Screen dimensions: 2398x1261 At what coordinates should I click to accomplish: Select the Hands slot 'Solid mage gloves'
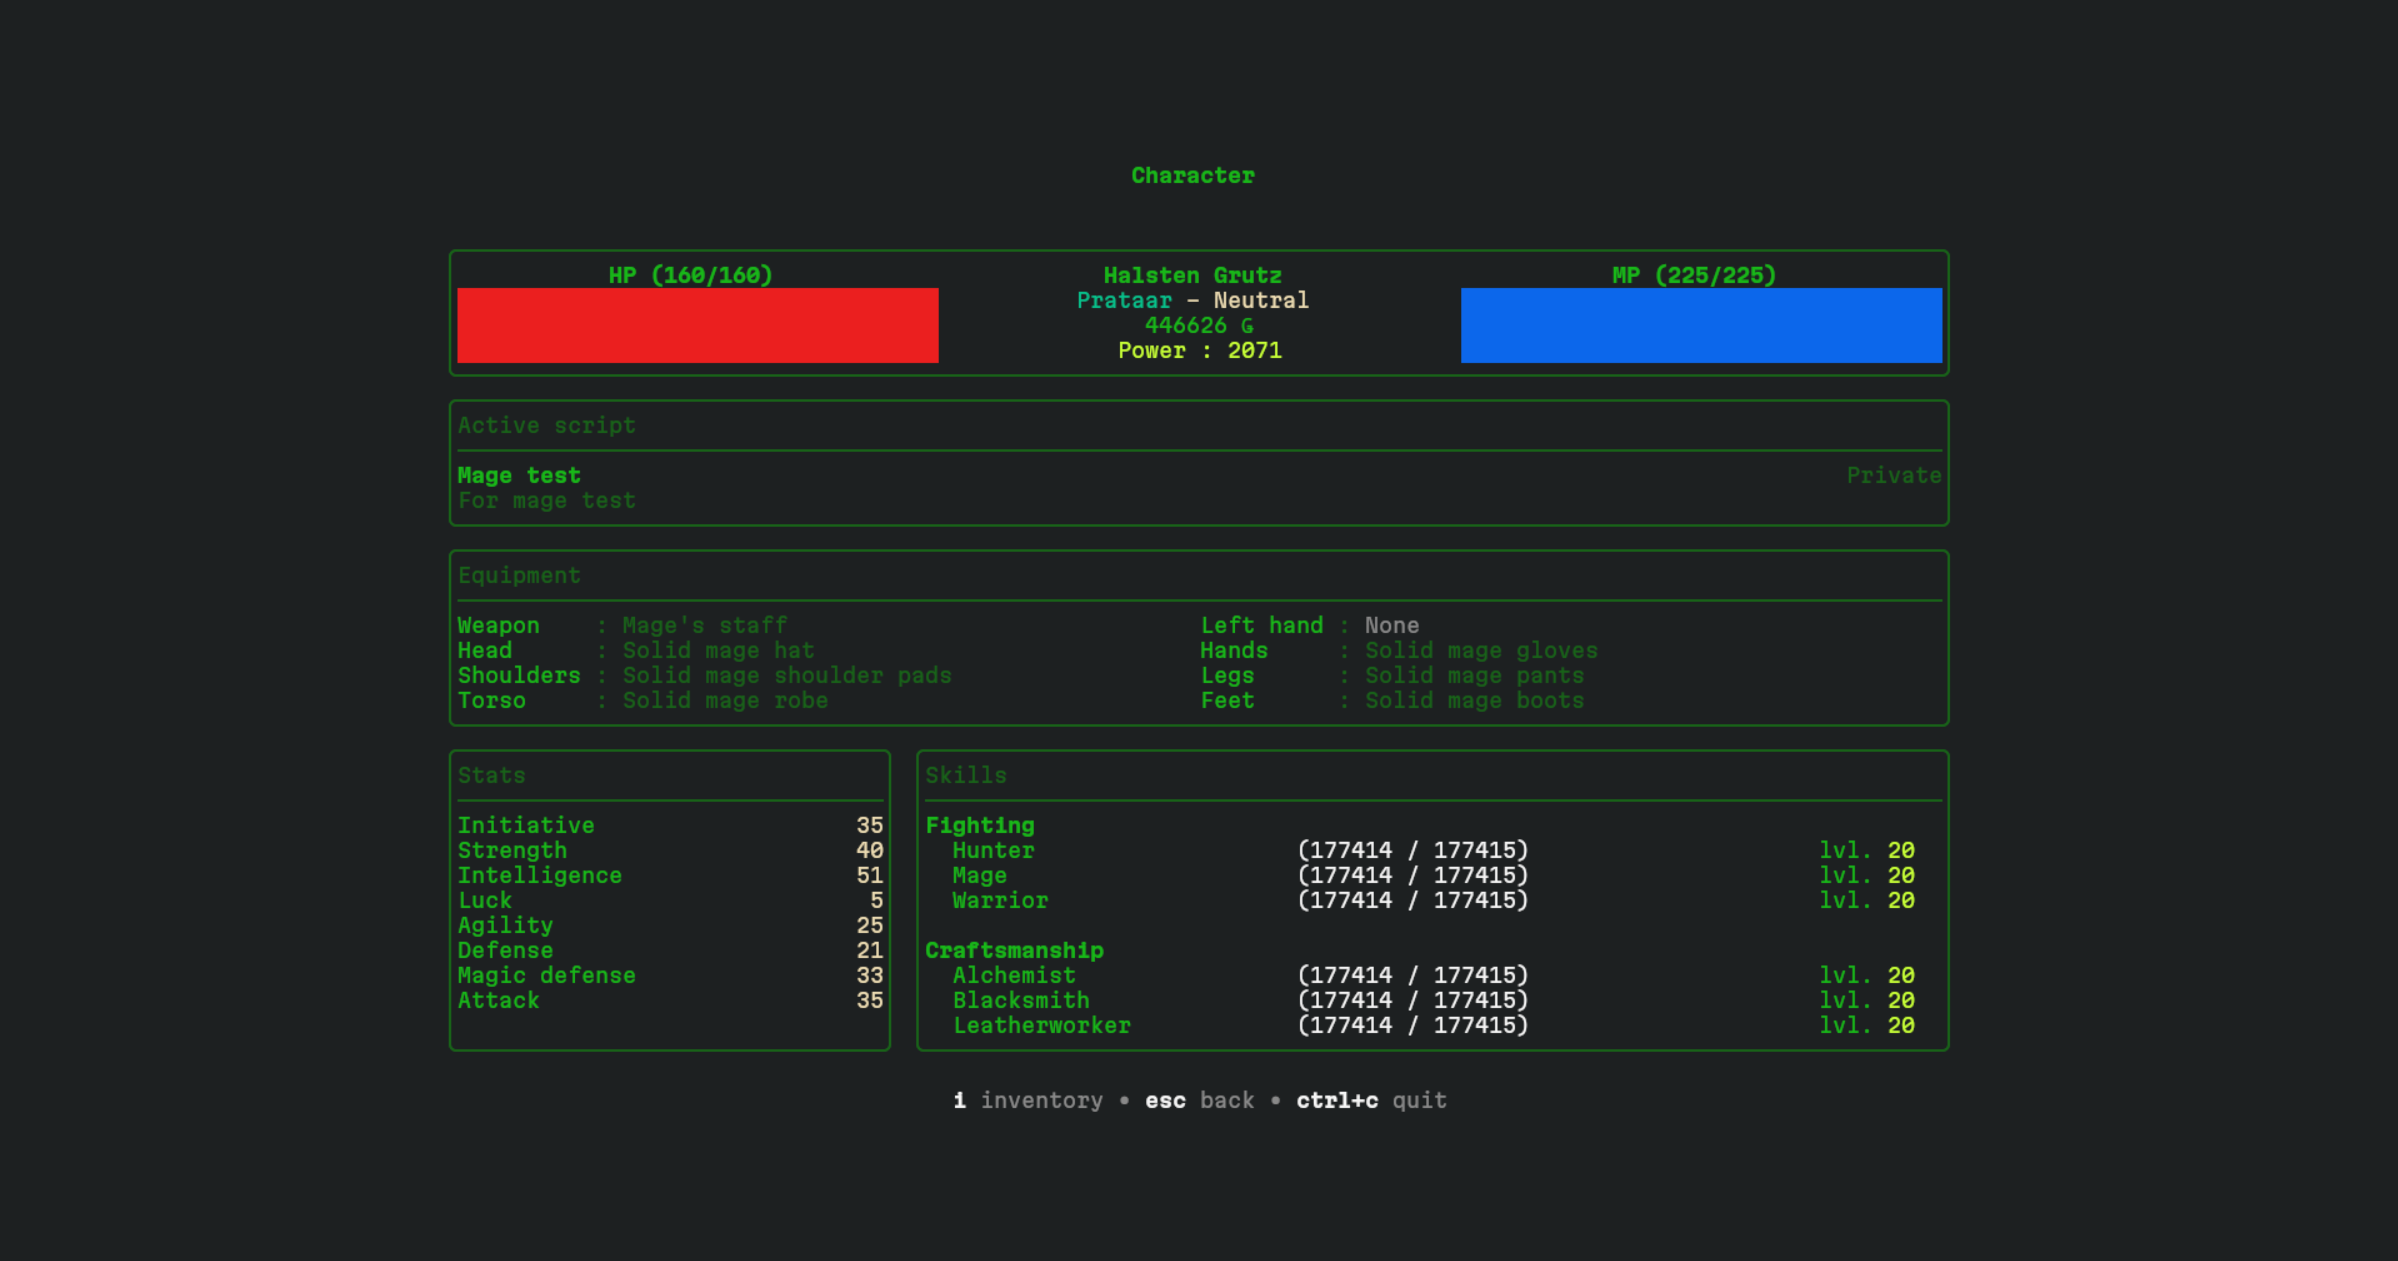click(x=1481, y=650)
